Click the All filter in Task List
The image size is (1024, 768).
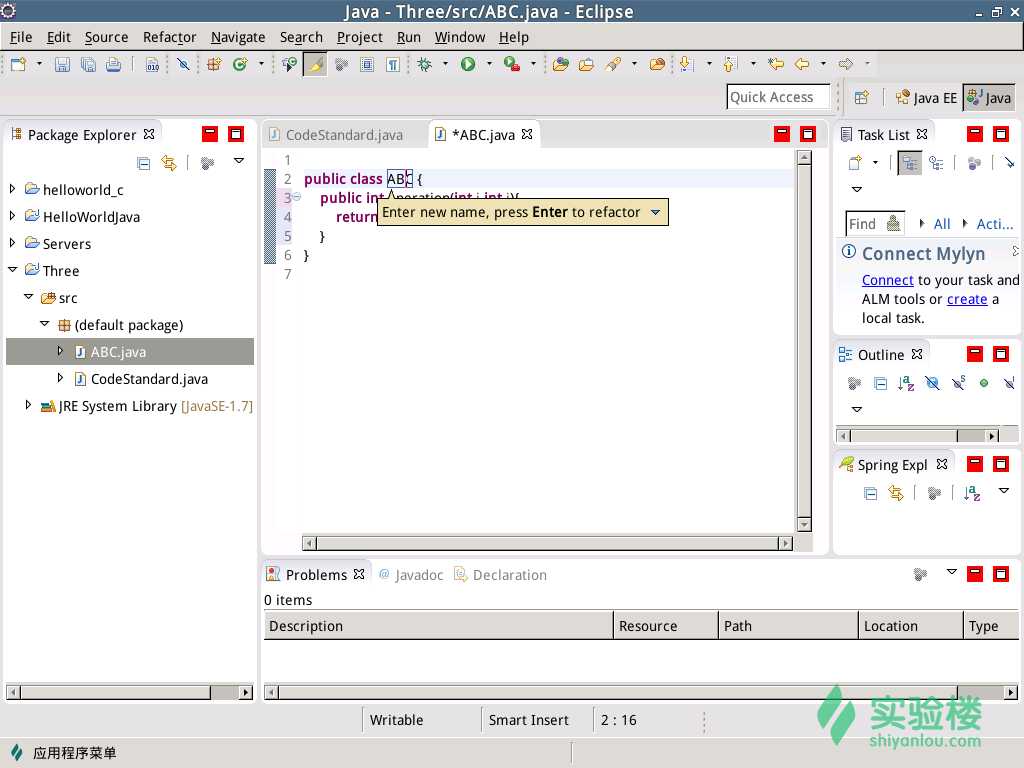point(942,224)
